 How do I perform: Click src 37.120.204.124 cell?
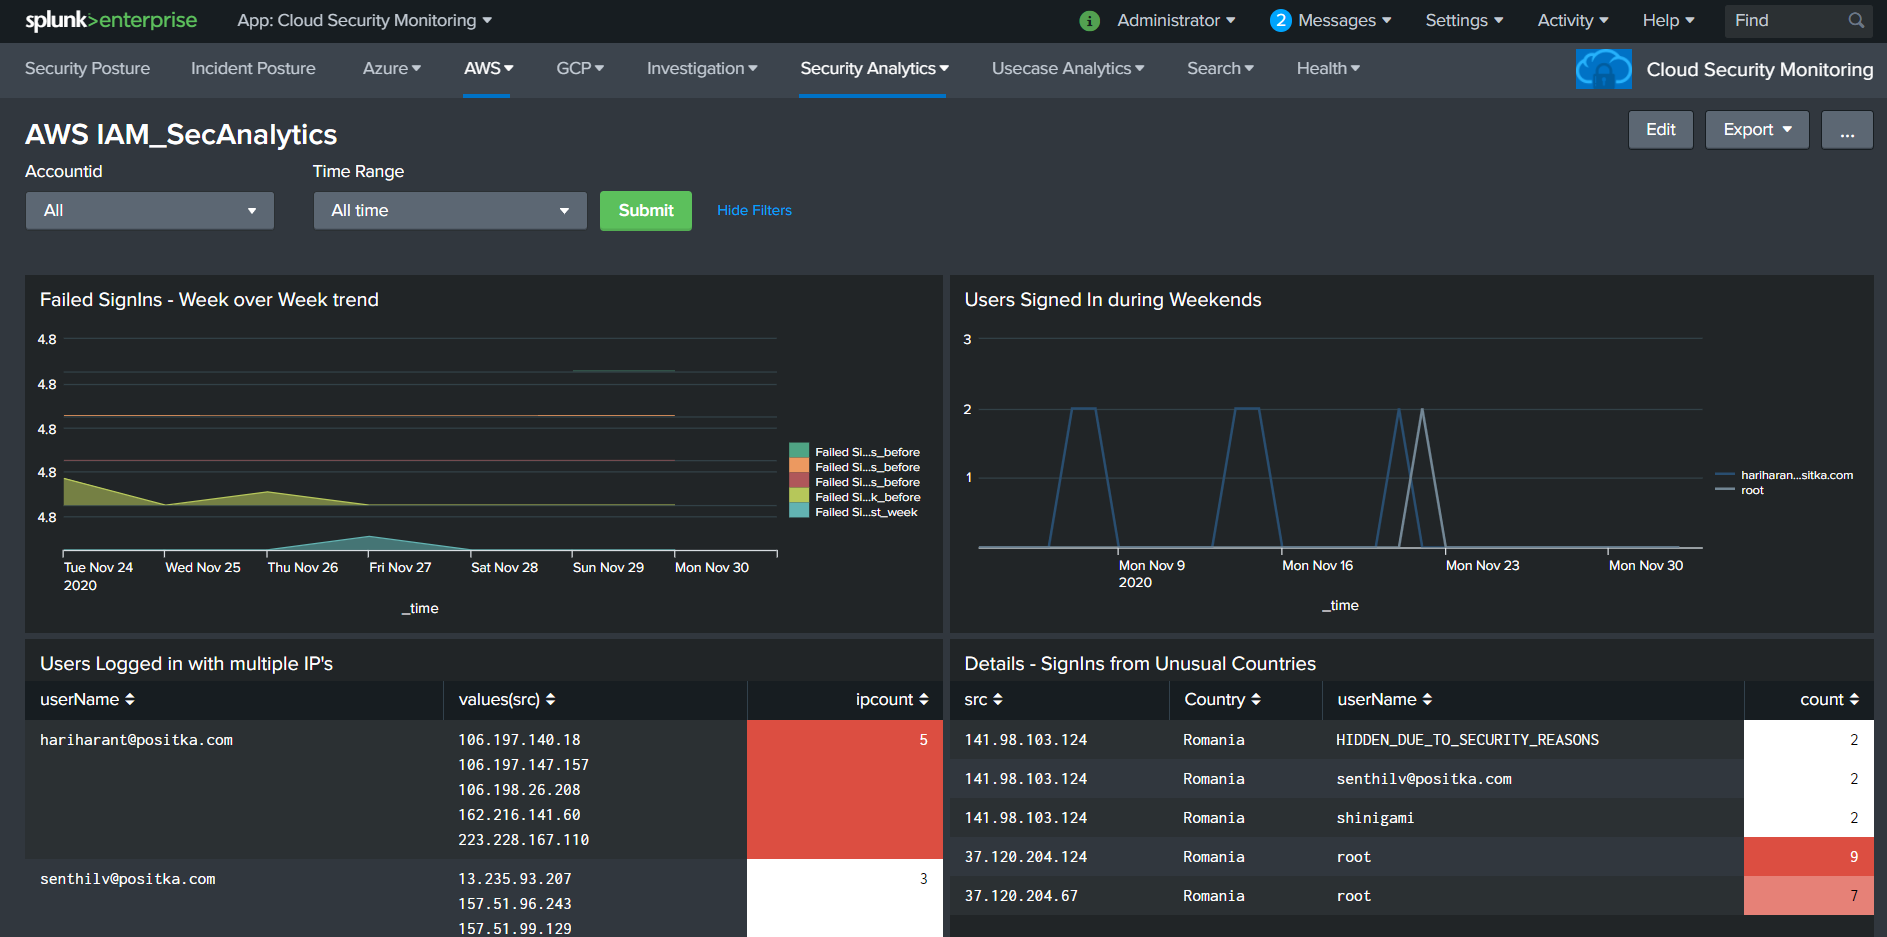point(1025,857)
